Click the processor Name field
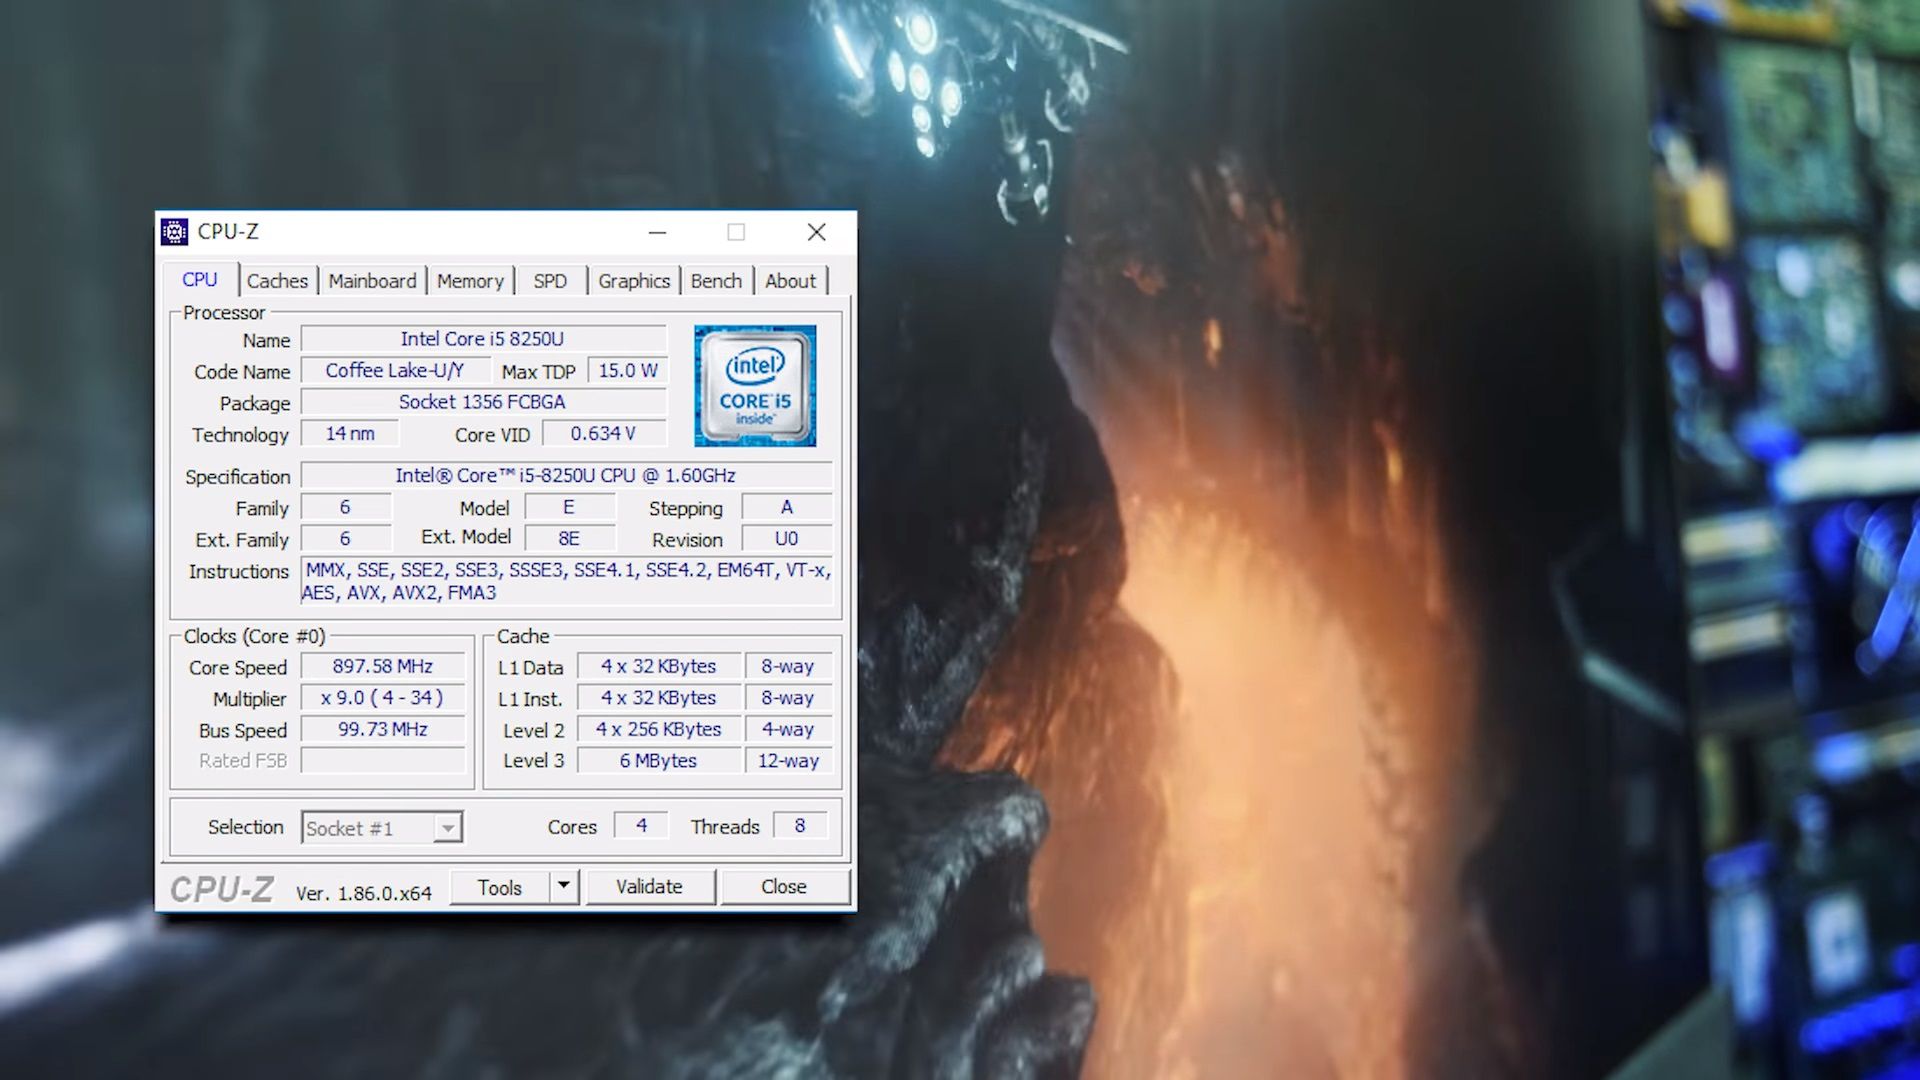Screen dimensions: 1920x1080 (483, 340)
